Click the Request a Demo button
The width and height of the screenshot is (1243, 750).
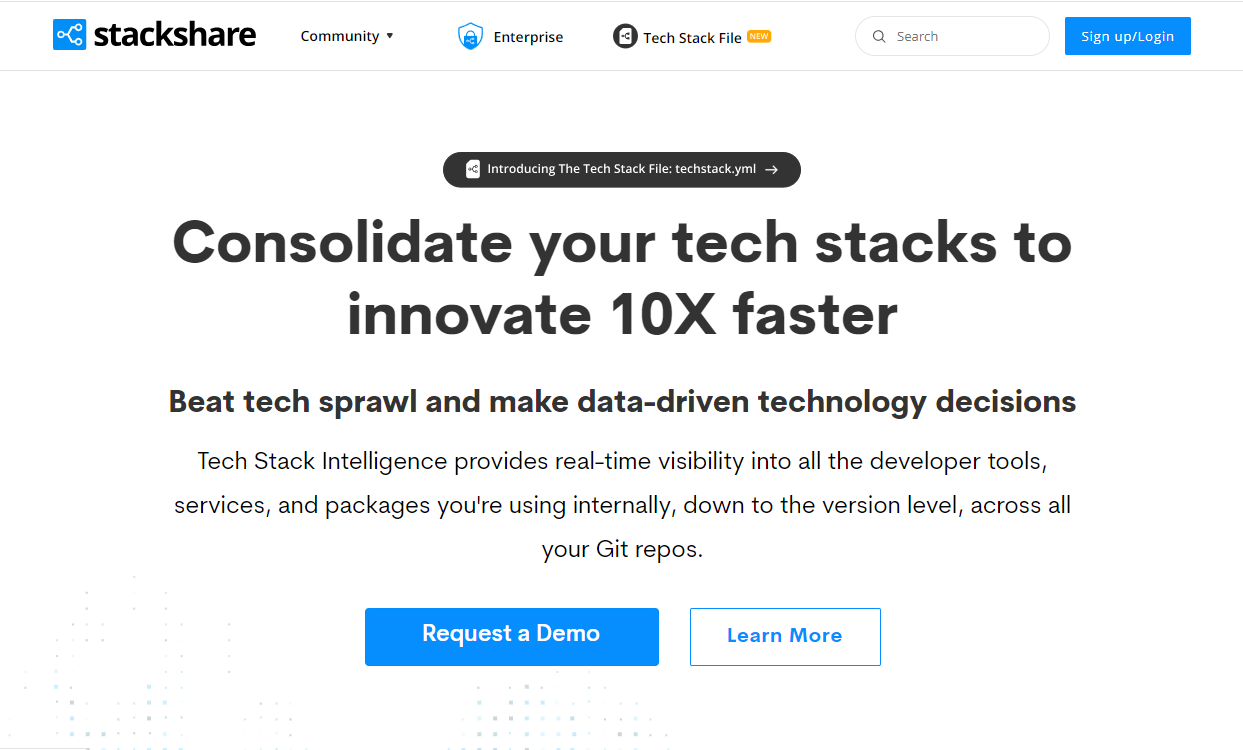coord(511,636)
